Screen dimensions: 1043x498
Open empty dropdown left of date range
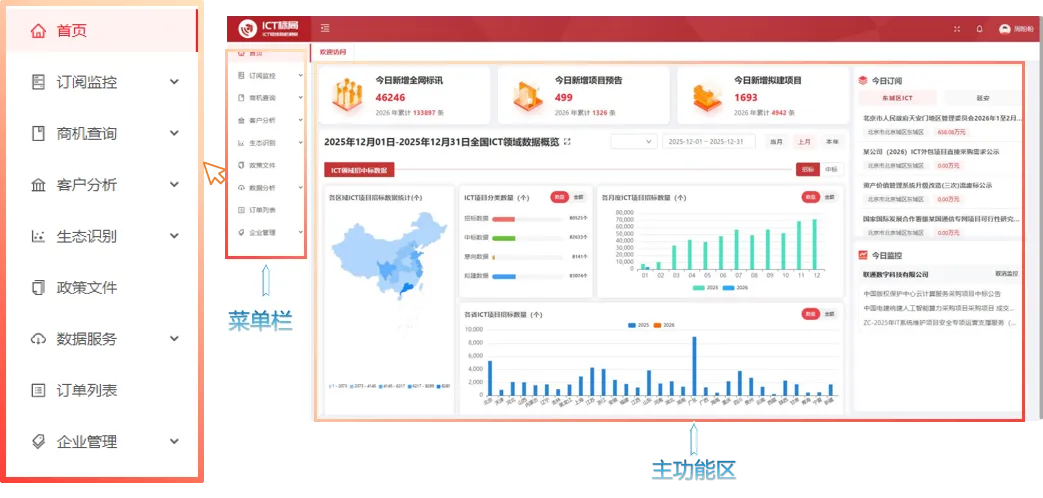[634, 142]
